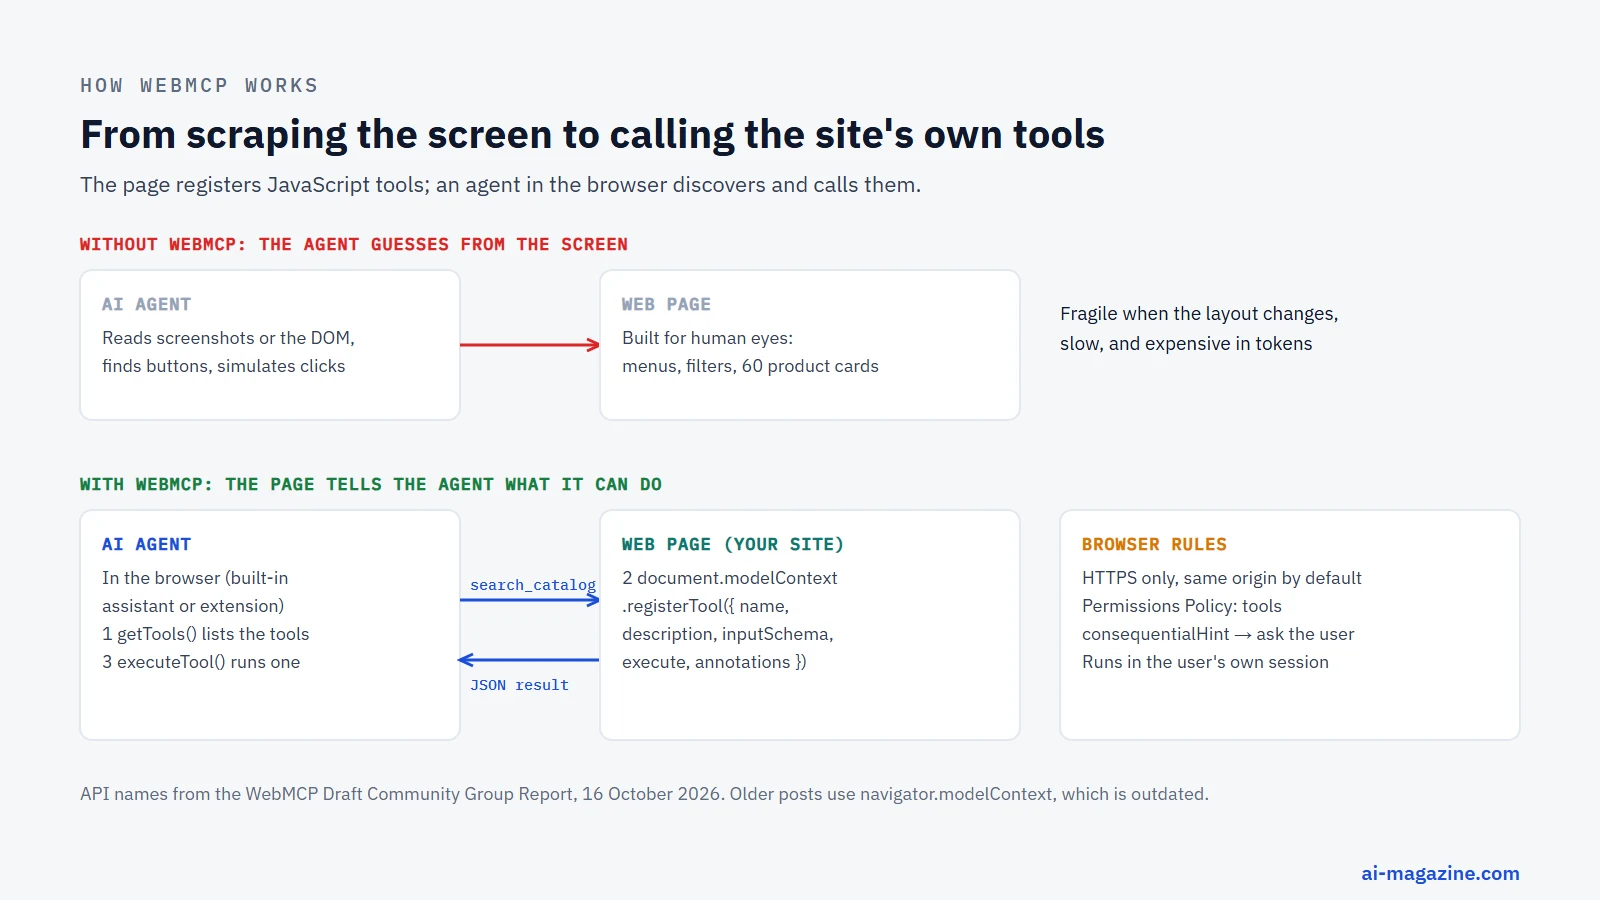The height and width of the screenshot is (900, 1600).
Task: Open the ai-magazine.com link
Action: 1440,873
